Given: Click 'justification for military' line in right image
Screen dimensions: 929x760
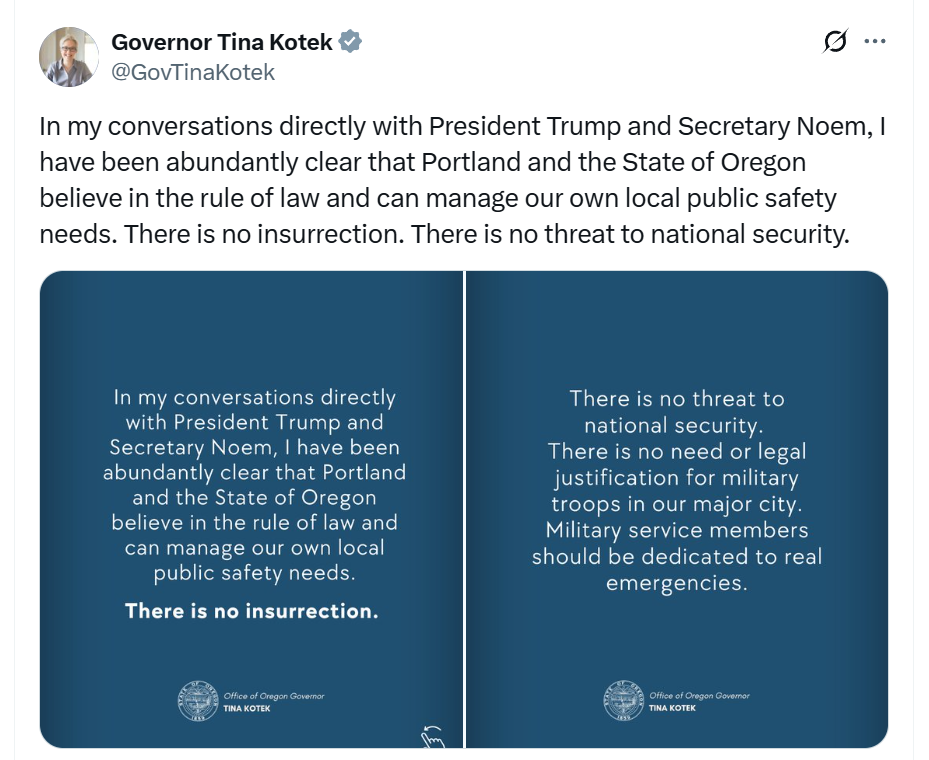Looking at the screenshot, I should [677, 478].
